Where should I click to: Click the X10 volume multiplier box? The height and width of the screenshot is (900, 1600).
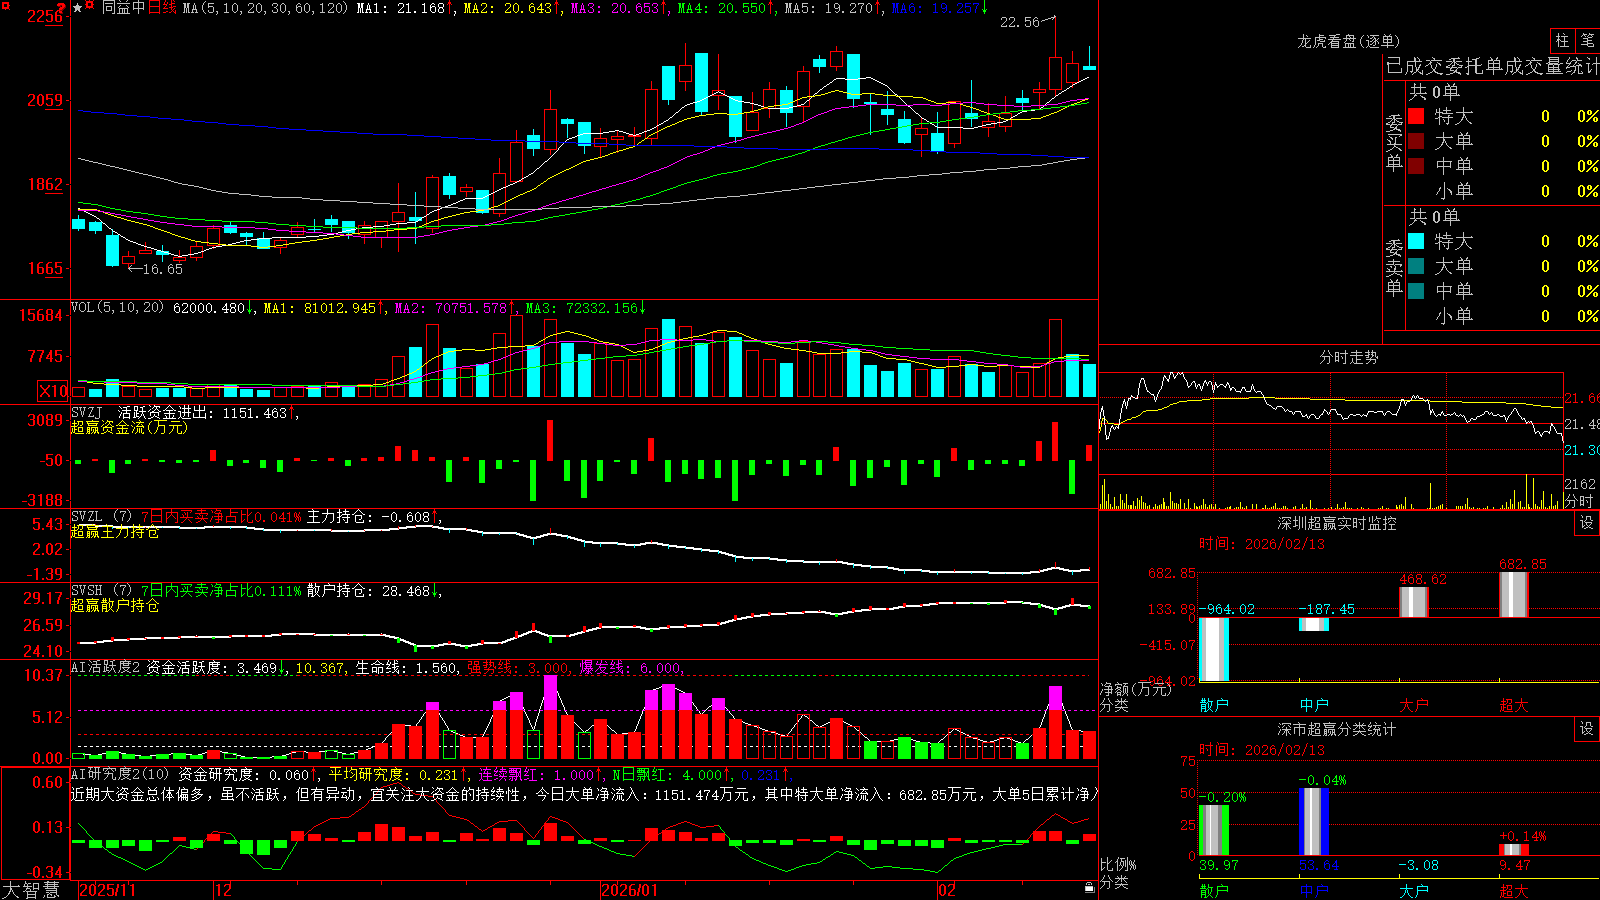pyautogui.click(x=54, y=391)
